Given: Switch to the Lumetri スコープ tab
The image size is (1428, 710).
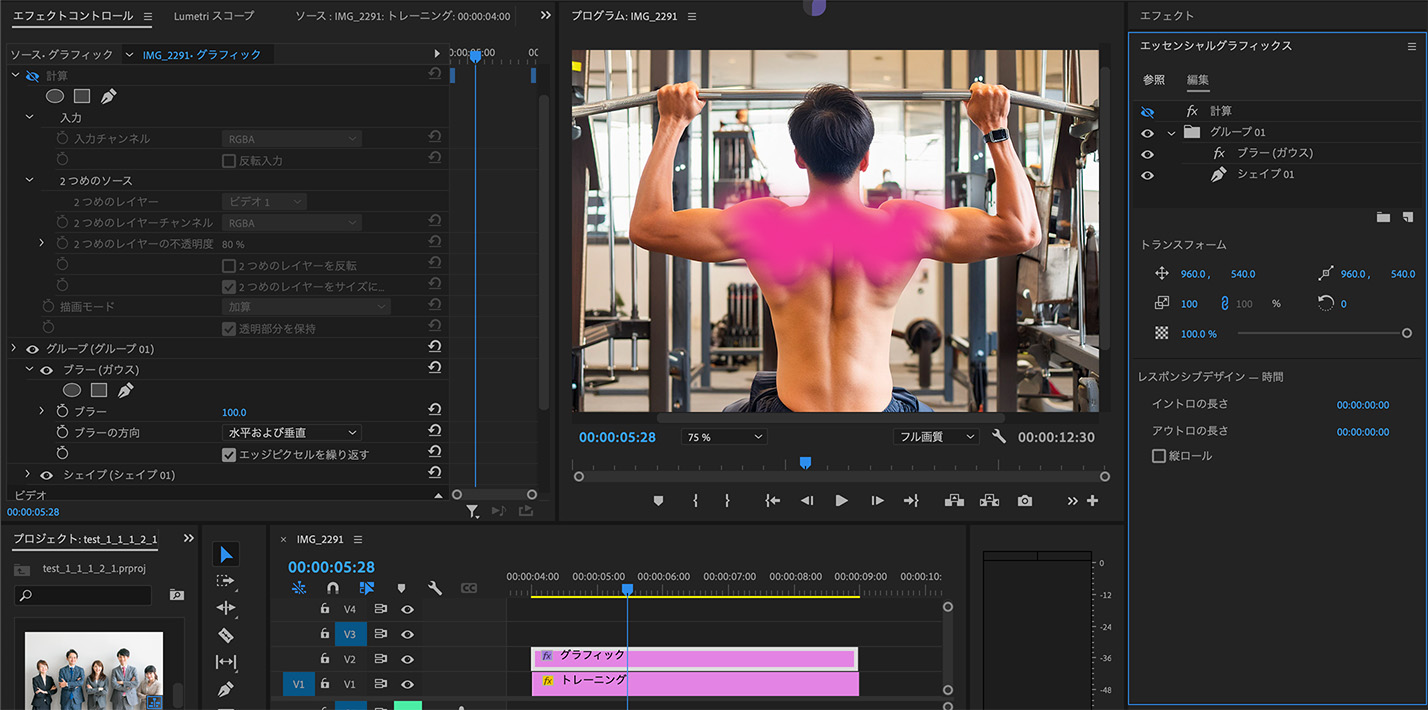Looking at the screenshot, I should pos(212,17).
